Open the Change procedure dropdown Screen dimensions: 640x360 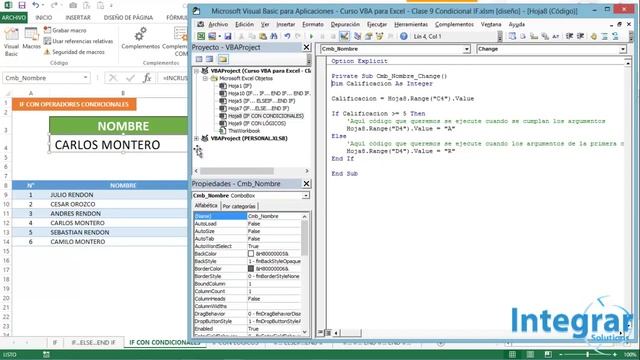pos(623,49)
